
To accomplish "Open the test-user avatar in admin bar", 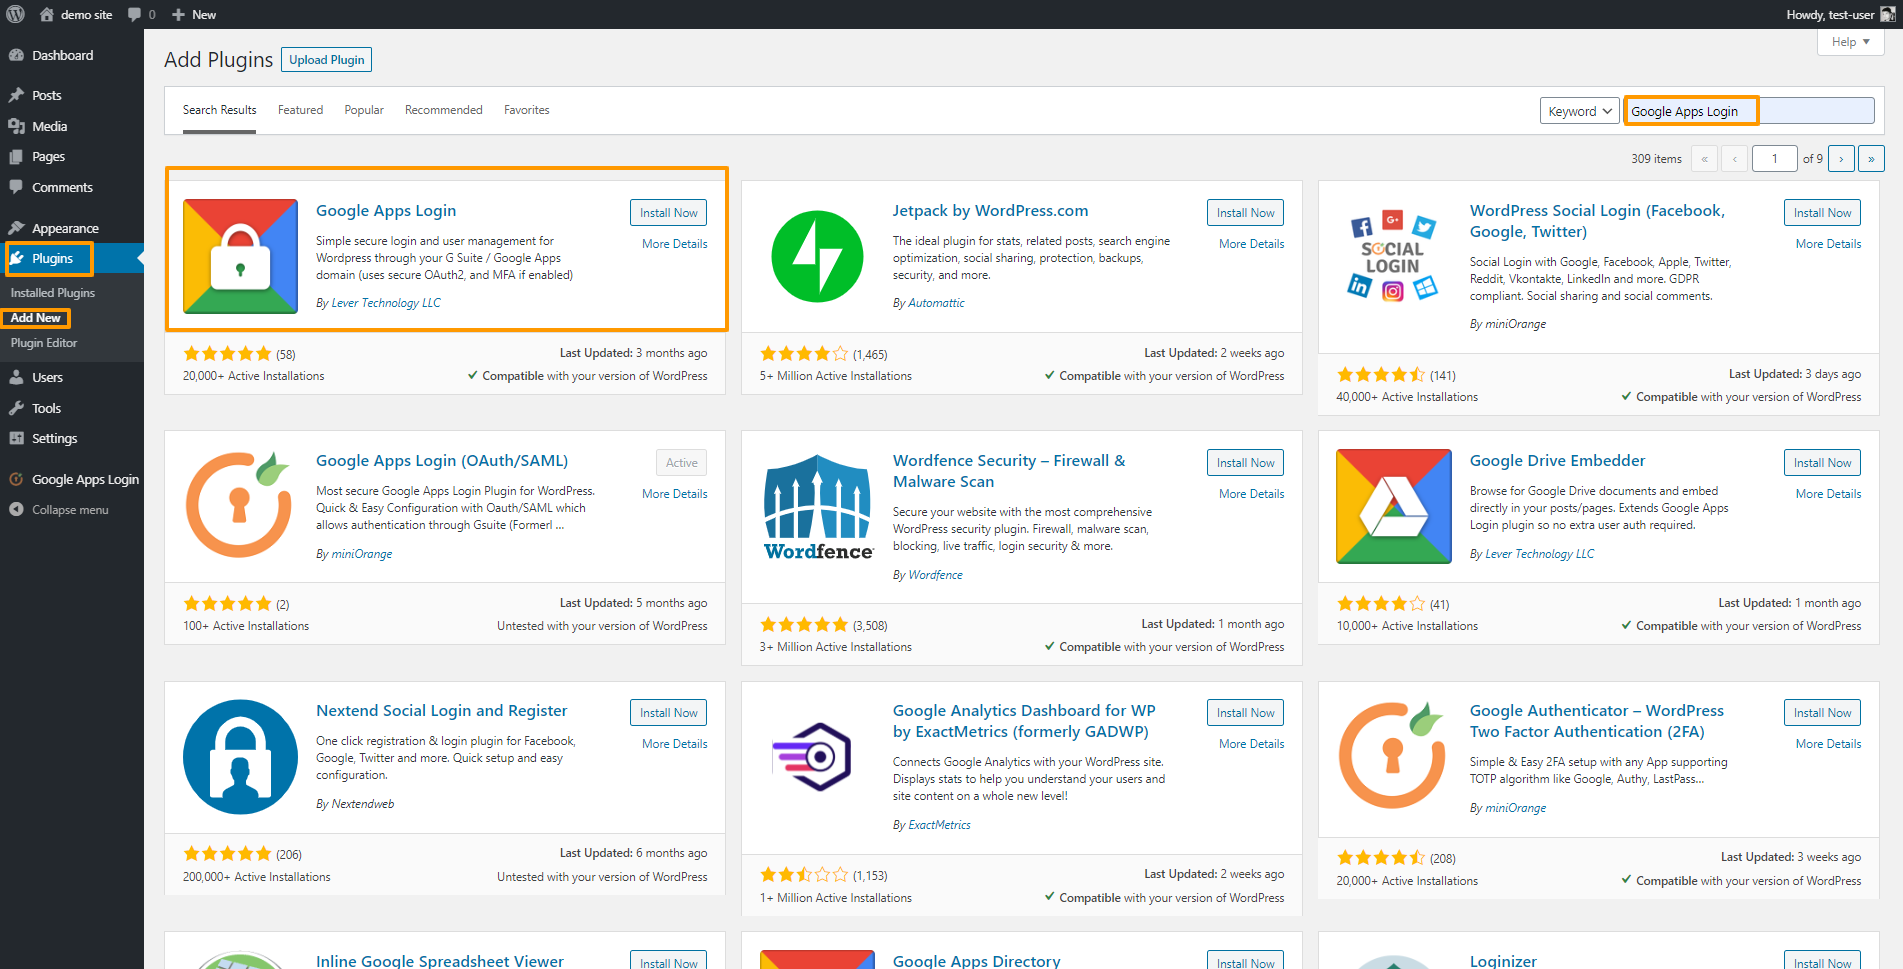I will tap(1886, 14).
